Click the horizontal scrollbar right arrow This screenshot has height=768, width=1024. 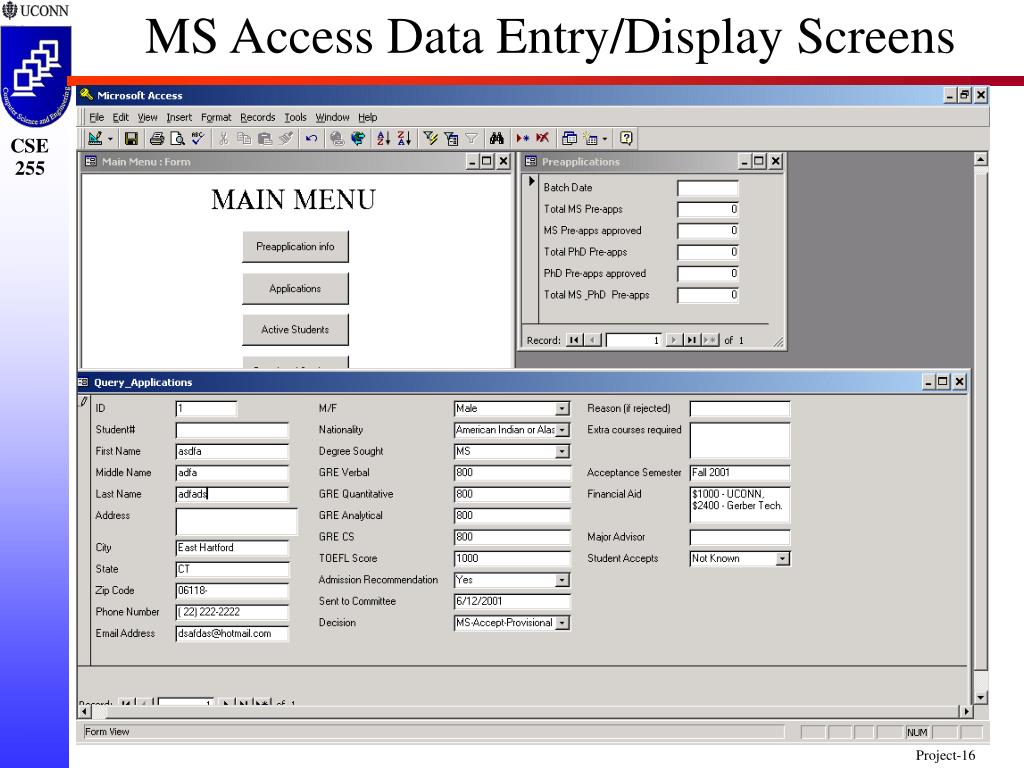(966, 711)
